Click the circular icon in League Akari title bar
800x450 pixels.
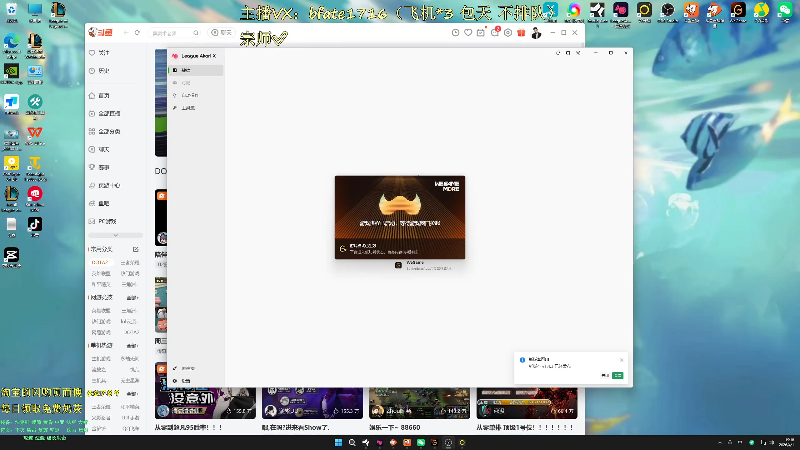click(558, 53)
